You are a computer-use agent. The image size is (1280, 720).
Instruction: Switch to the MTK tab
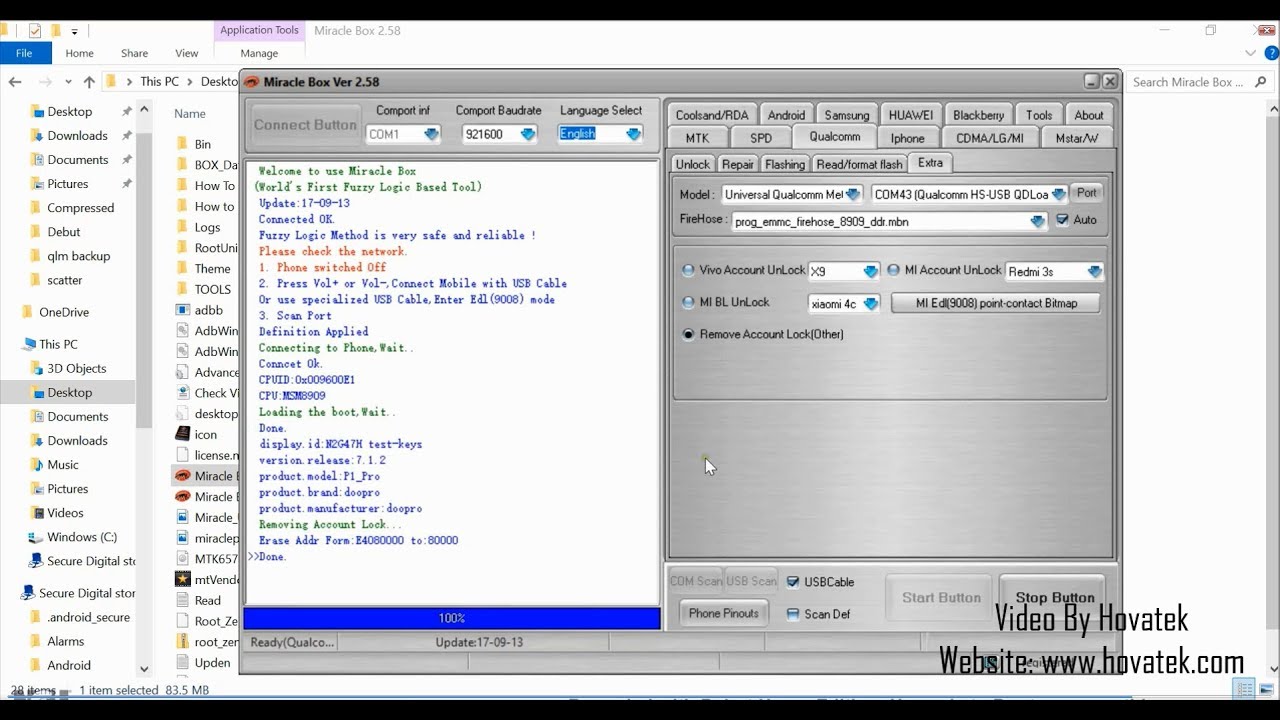[697, 138]
